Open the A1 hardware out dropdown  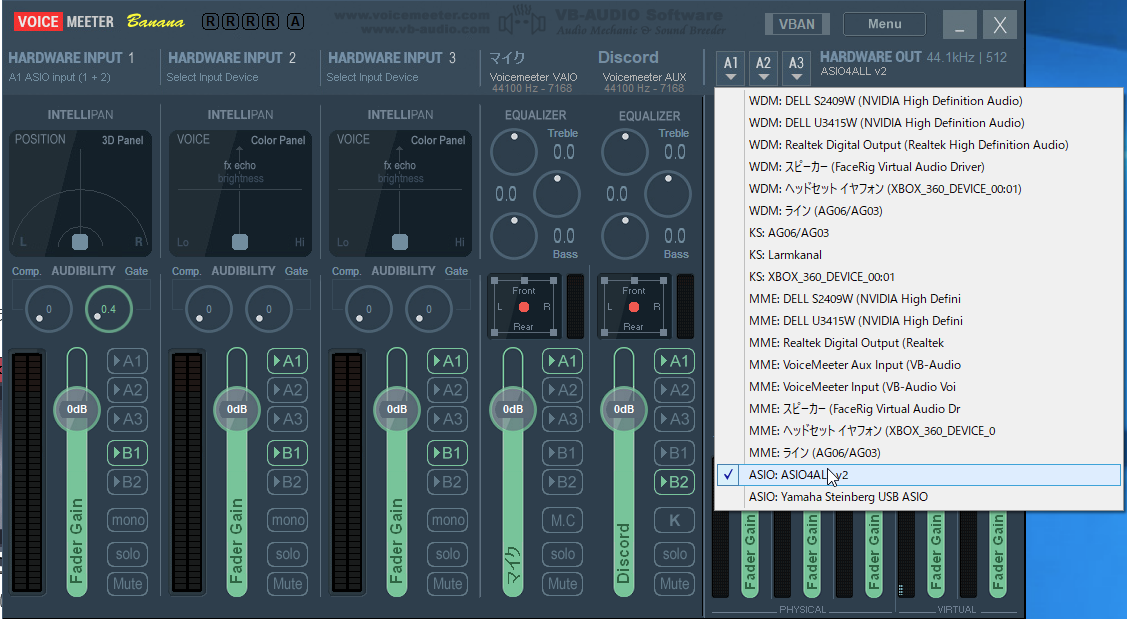(731, 68)
